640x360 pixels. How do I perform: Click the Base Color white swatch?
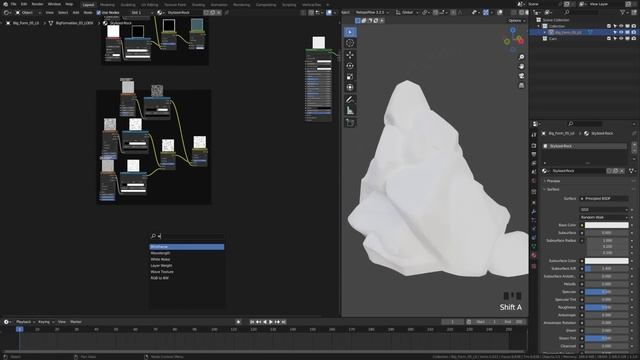[x=607, y=225]
